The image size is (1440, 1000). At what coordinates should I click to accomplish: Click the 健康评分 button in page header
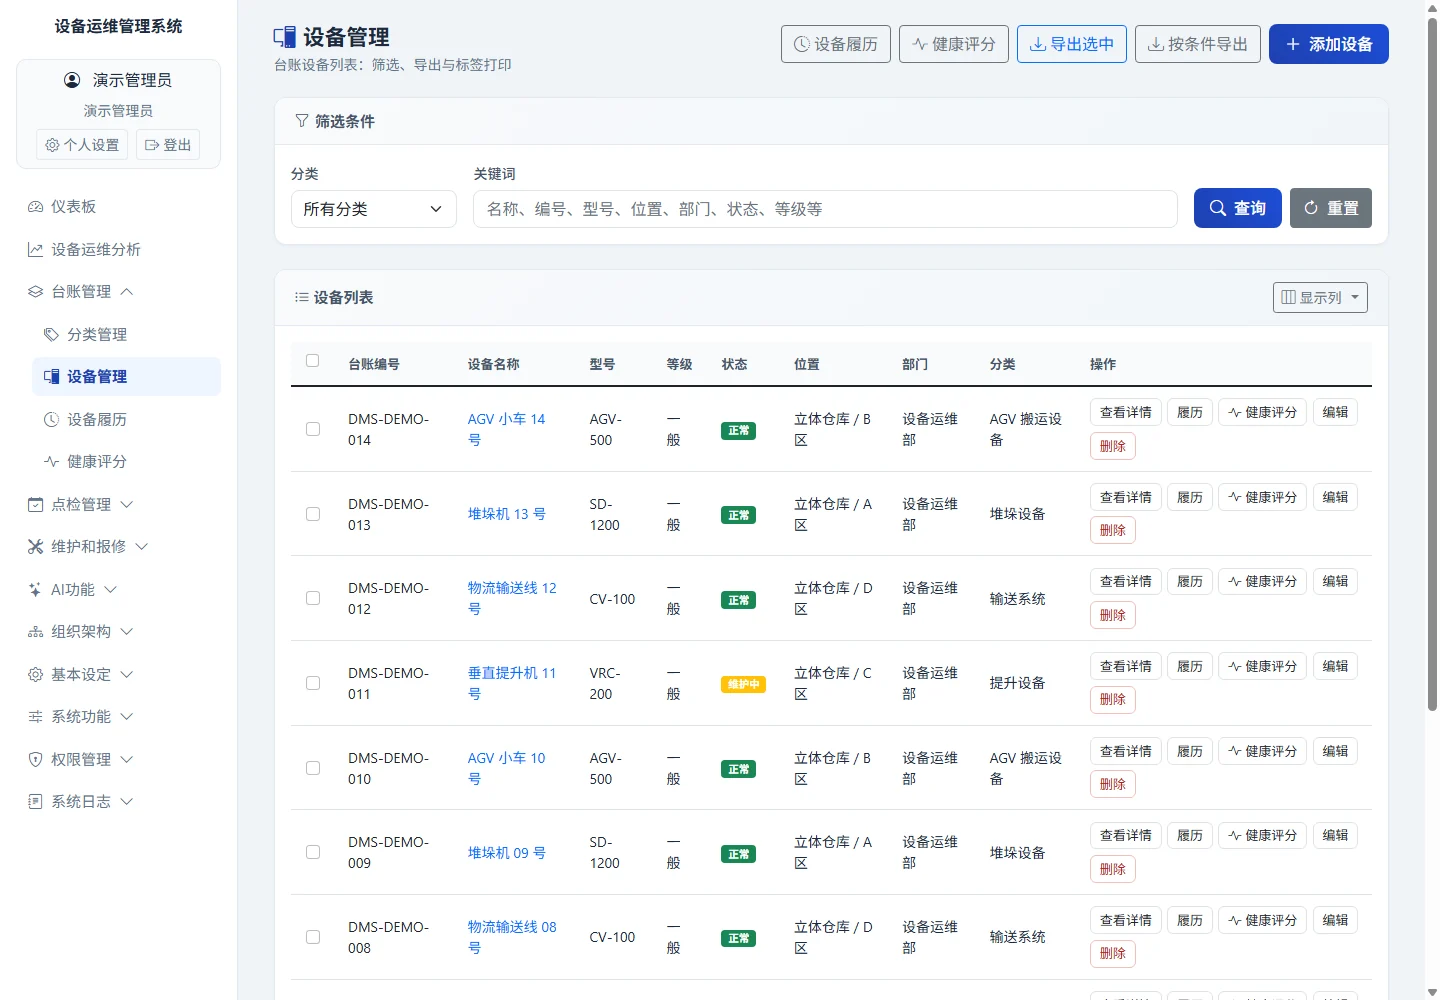(x=954, y=44)
